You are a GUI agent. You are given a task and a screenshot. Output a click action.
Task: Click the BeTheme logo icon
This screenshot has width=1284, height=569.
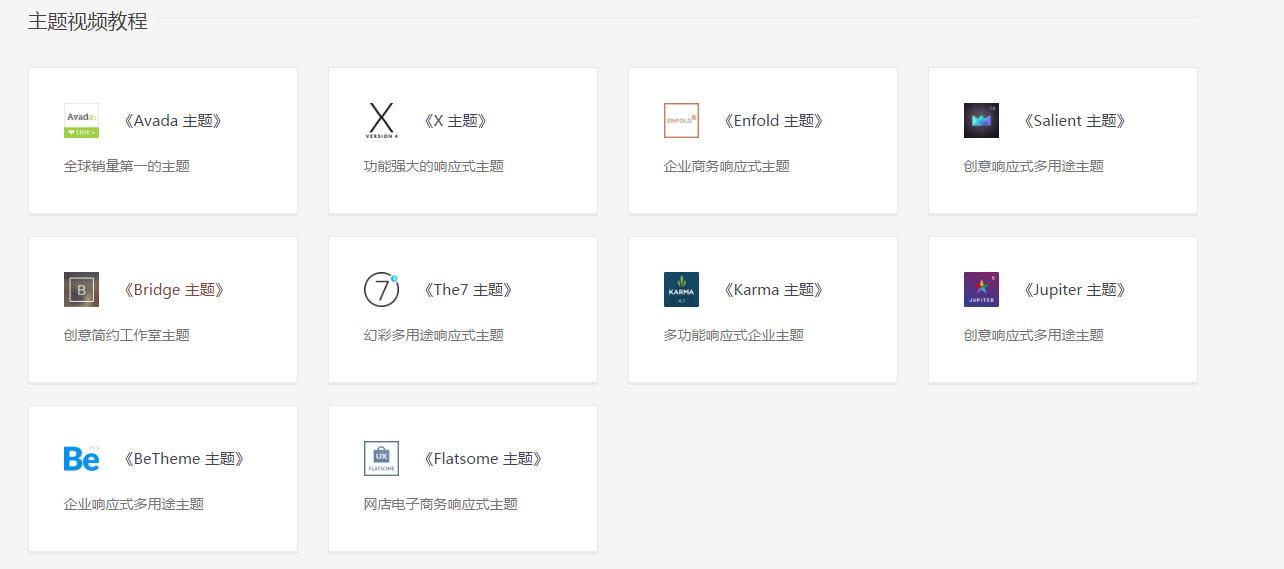pos(81,458)
